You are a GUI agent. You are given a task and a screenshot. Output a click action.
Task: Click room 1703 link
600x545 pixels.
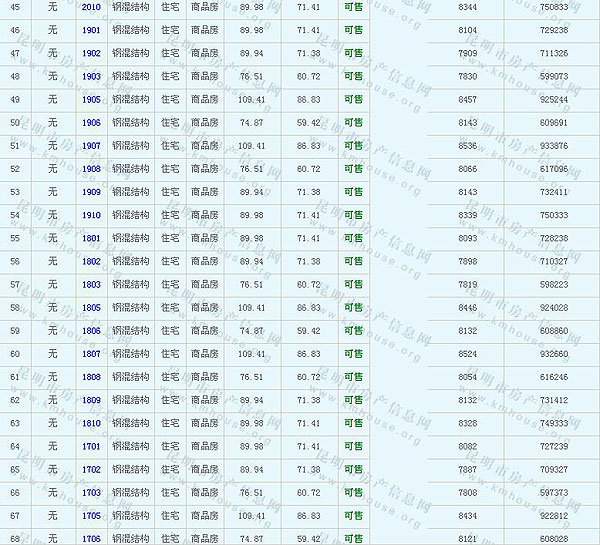[91, 492]
